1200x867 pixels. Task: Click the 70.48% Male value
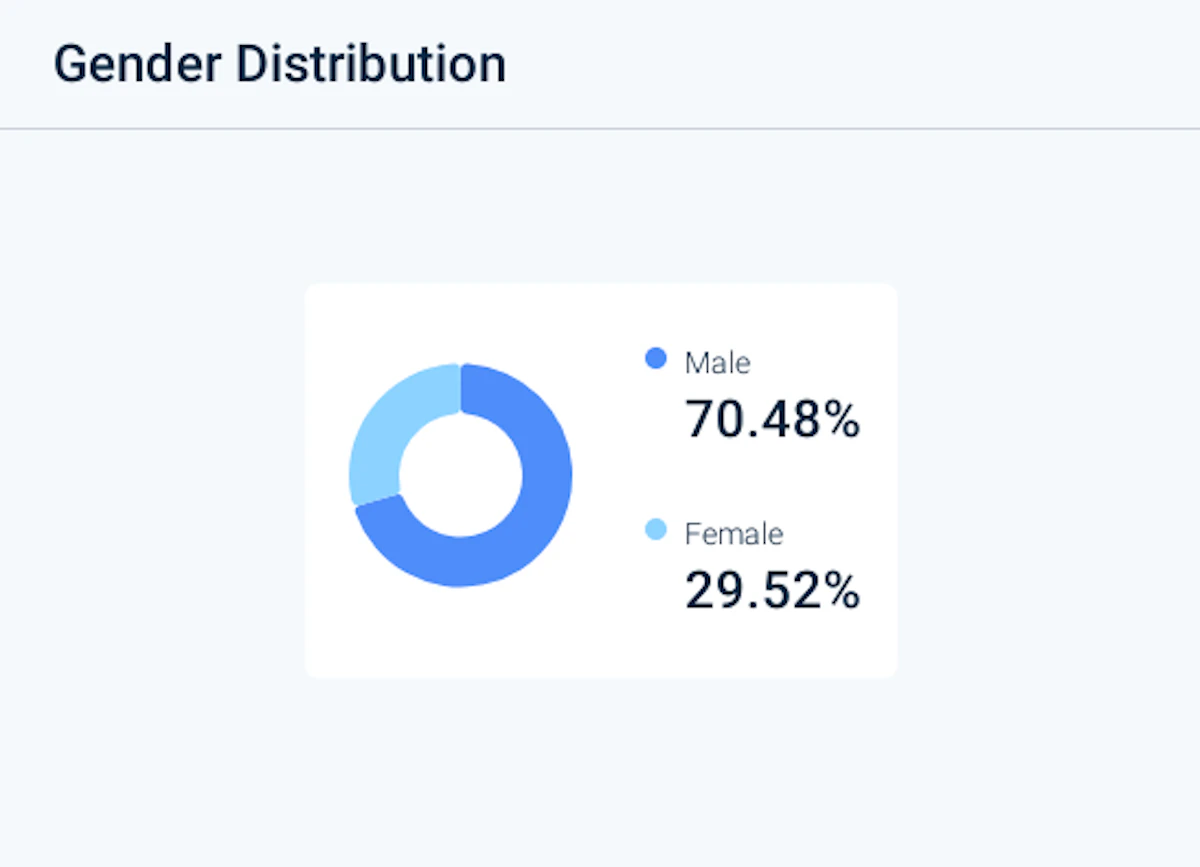tap(772, 420)
